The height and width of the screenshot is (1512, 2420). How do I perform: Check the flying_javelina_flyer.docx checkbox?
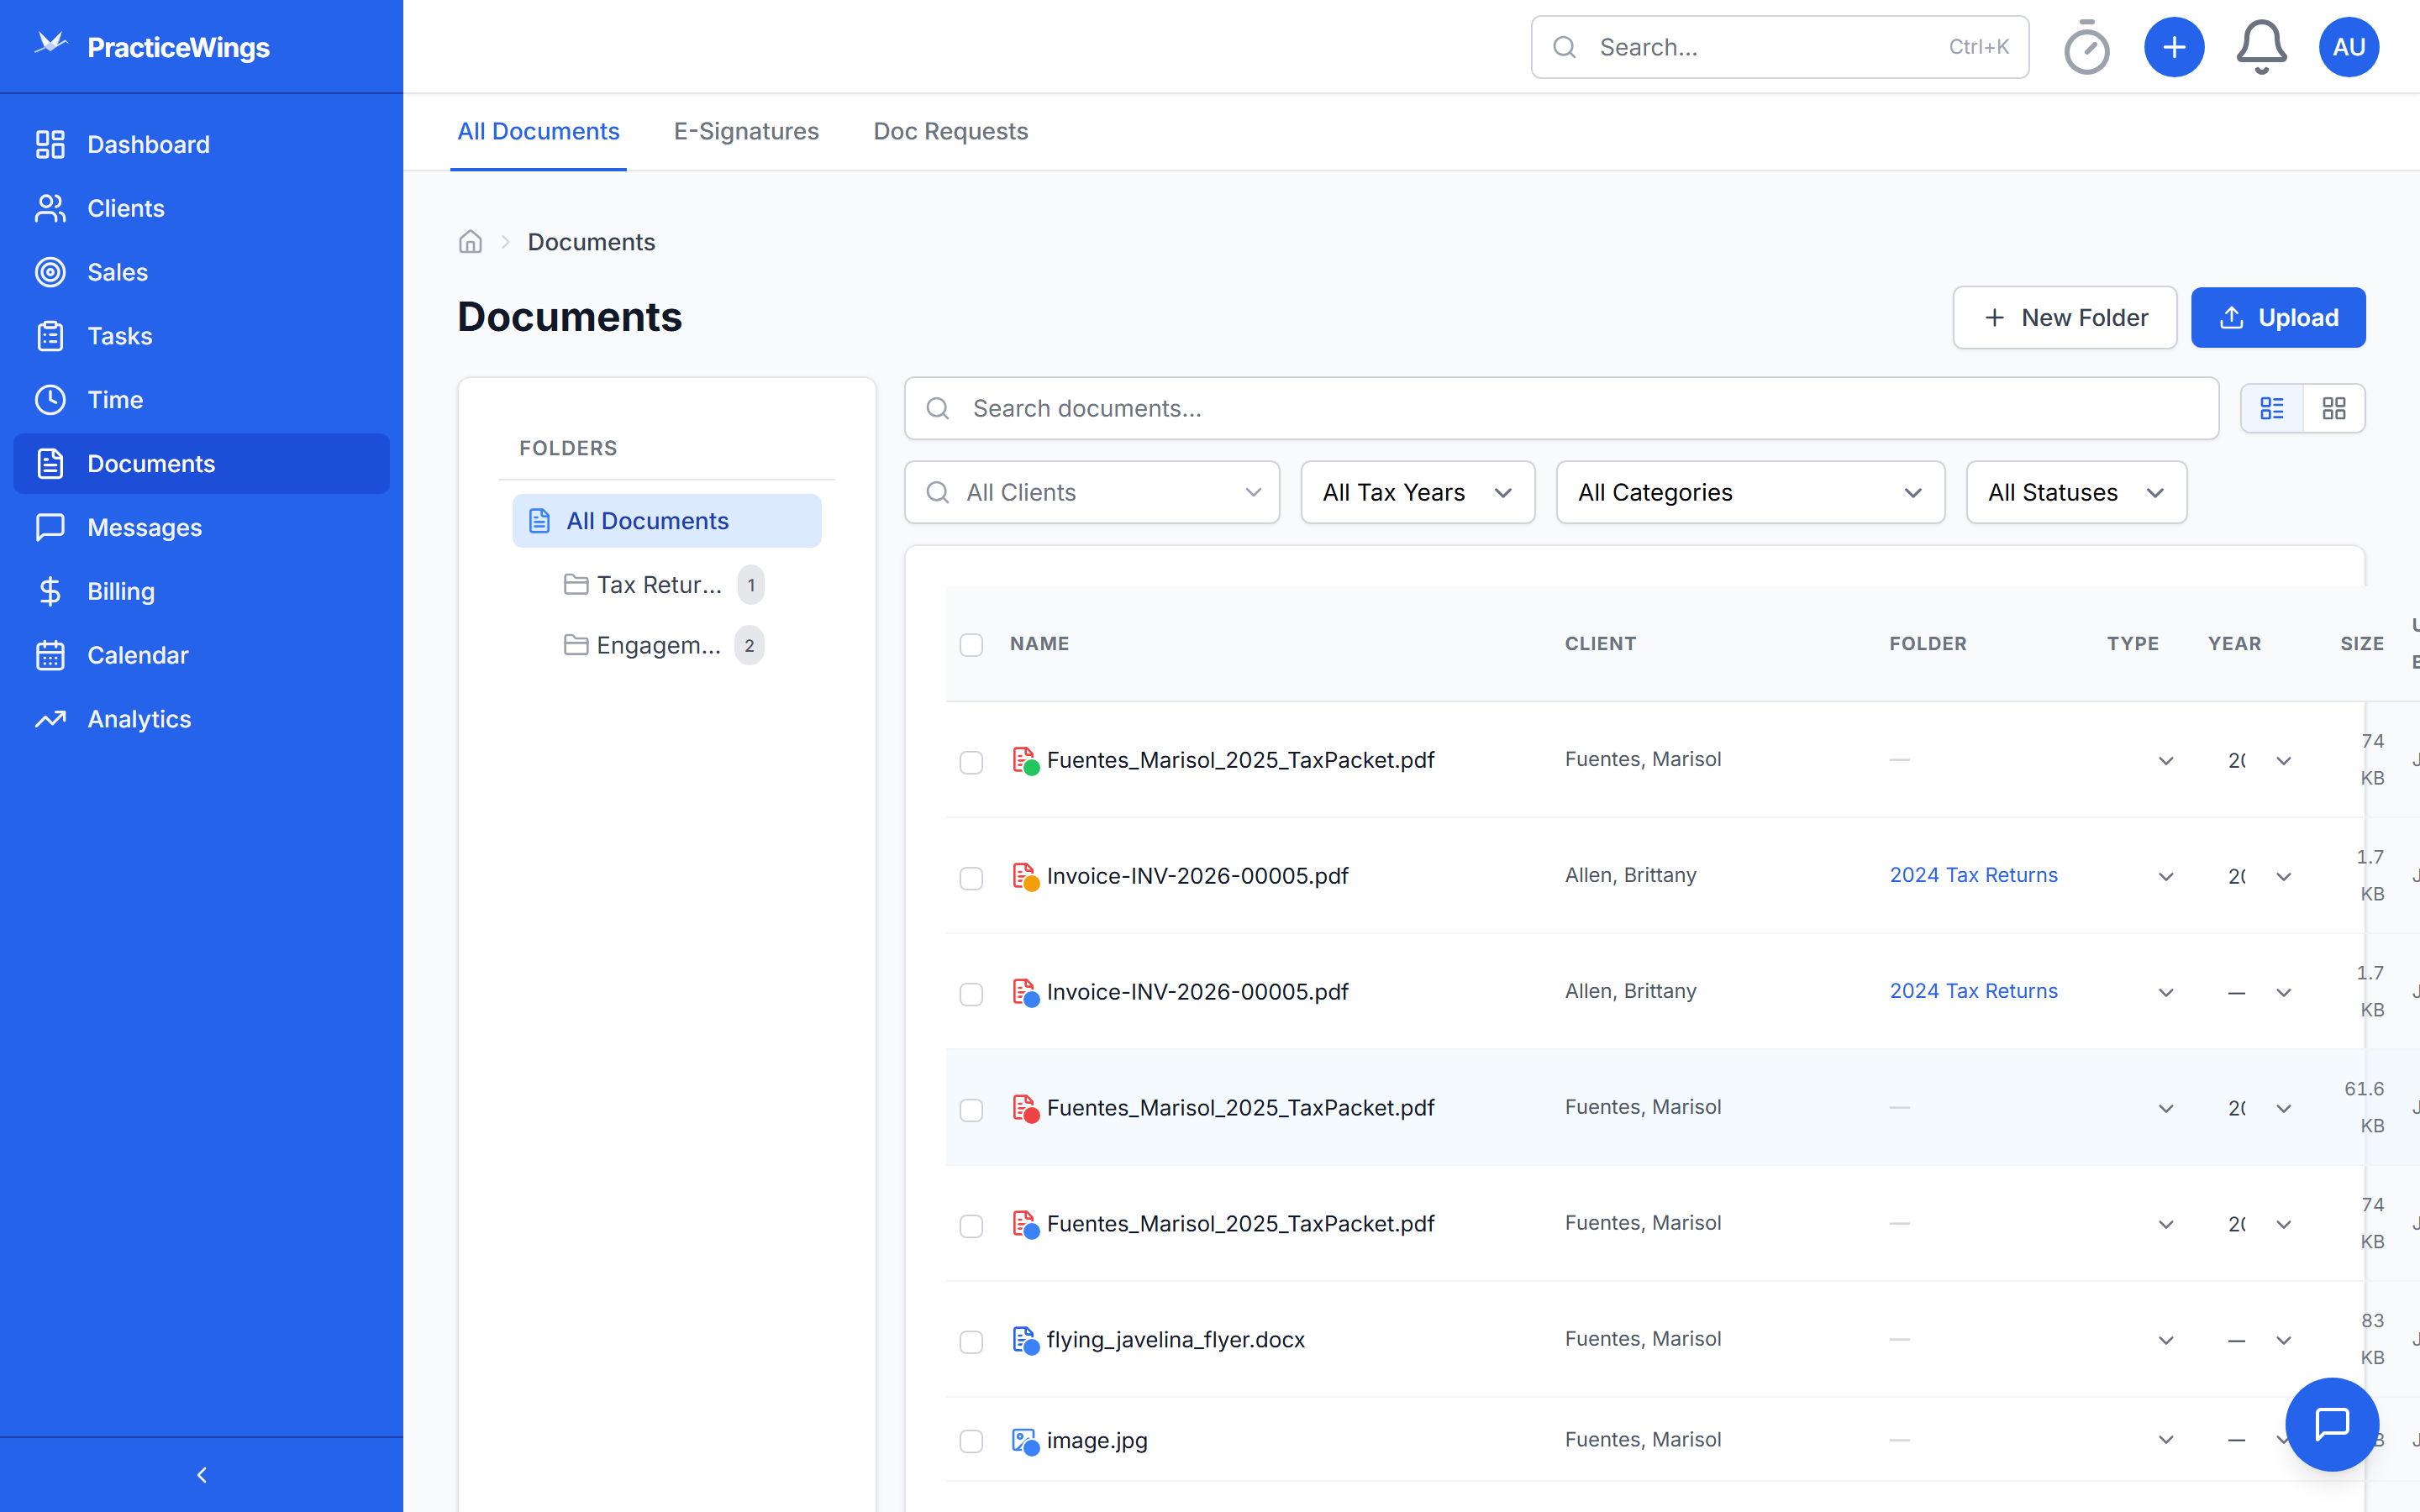tap(971, 1342)
